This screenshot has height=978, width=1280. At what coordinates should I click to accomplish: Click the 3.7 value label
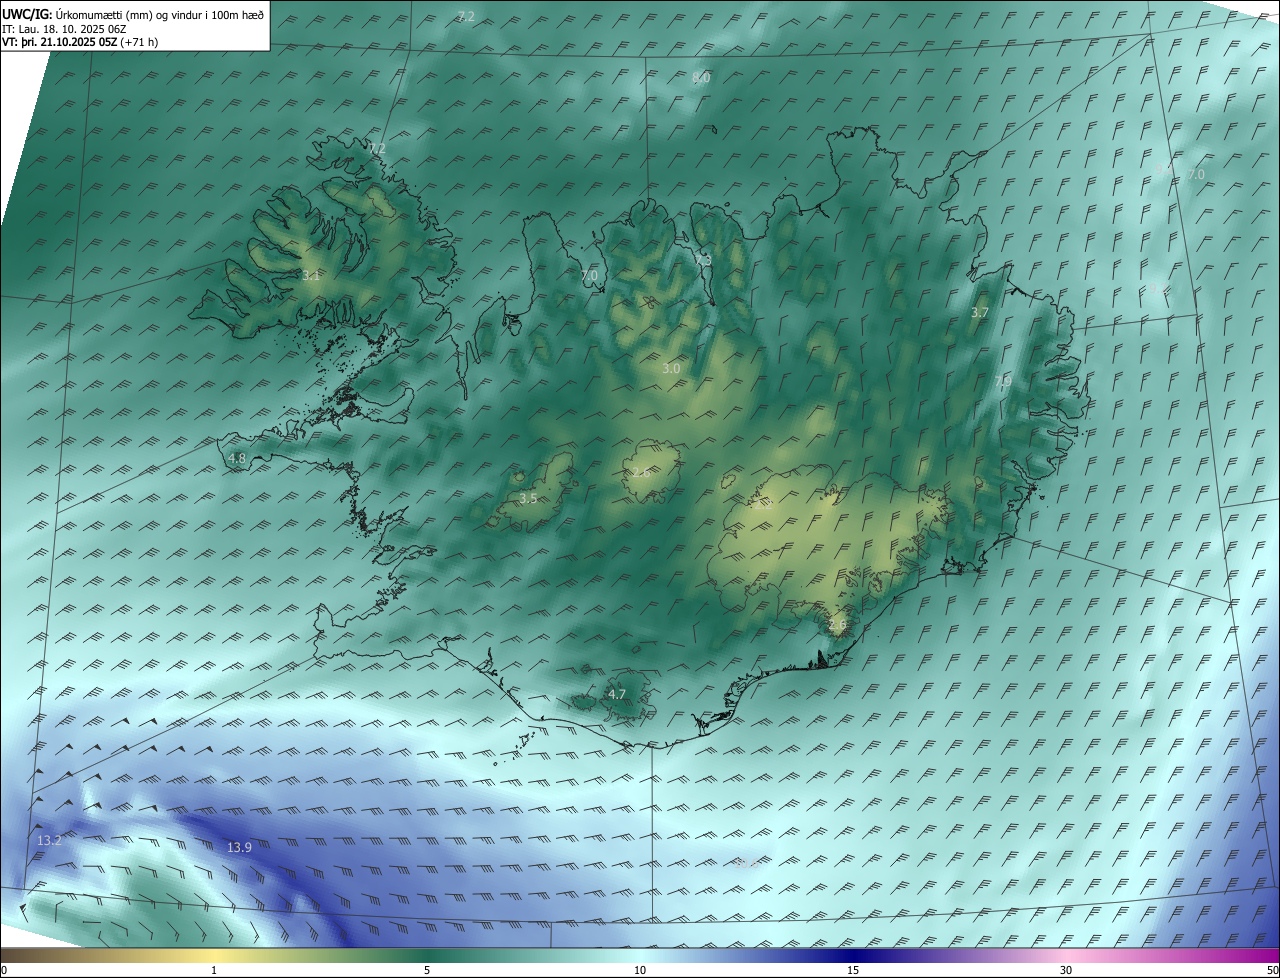[980, 313]
